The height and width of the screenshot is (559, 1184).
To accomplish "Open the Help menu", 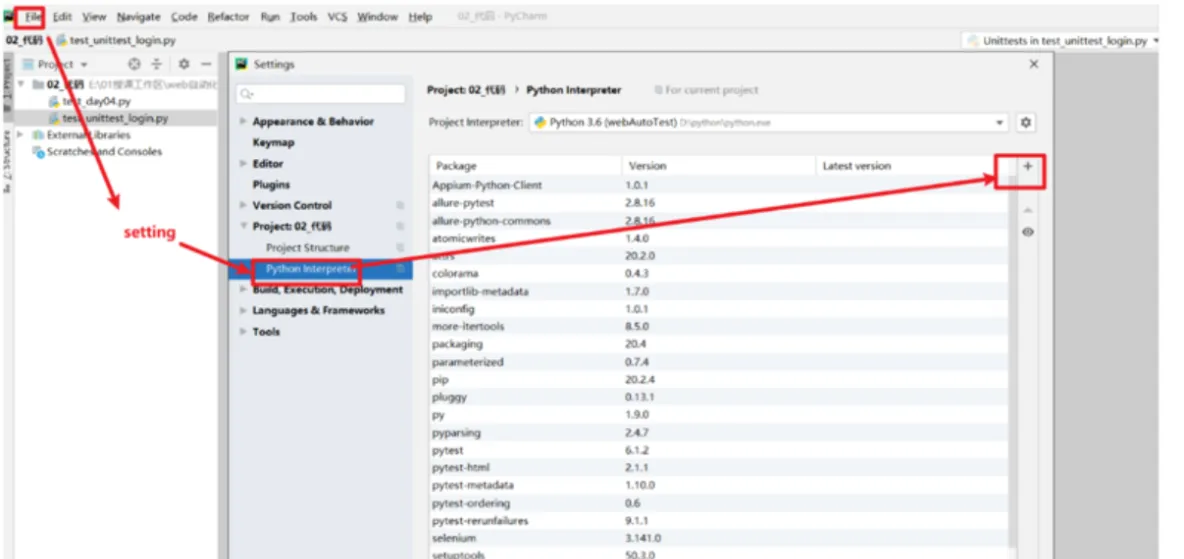I will [420, 17].
